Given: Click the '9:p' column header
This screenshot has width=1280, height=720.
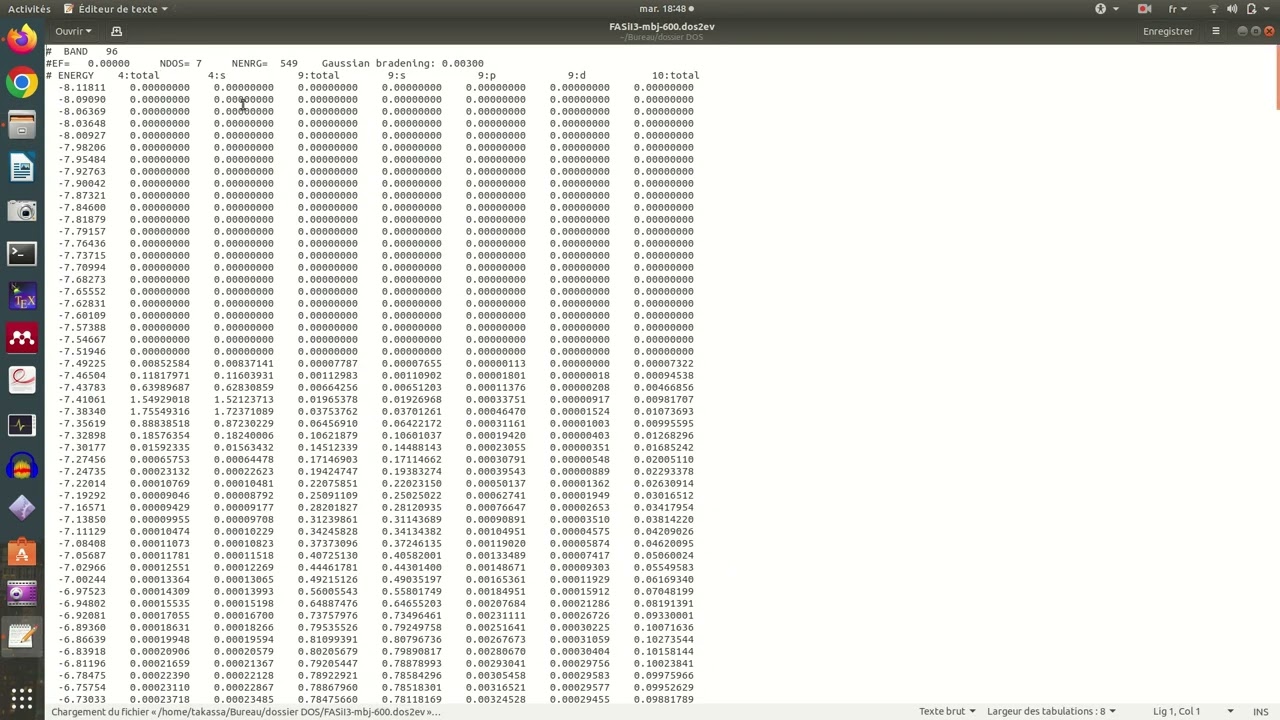Looking at the screenshot, I should pos(486,75).
